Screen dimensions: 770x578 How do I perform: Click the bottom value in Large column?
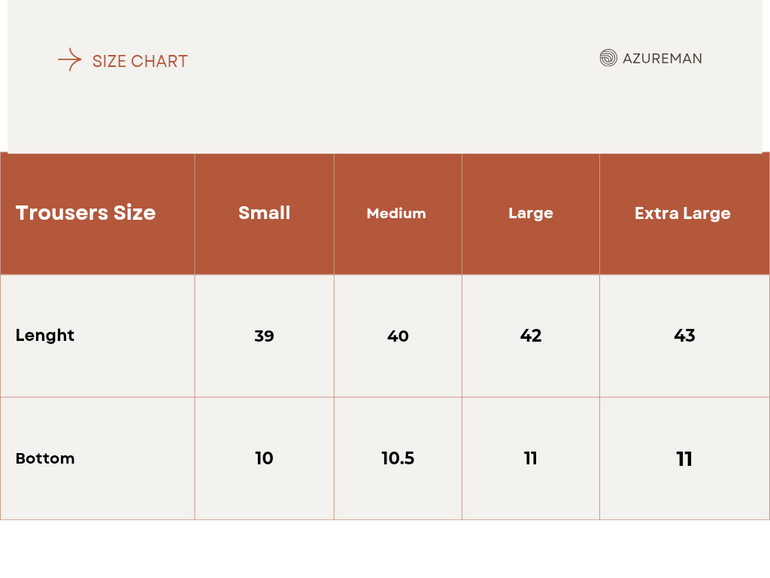(531, 458)
